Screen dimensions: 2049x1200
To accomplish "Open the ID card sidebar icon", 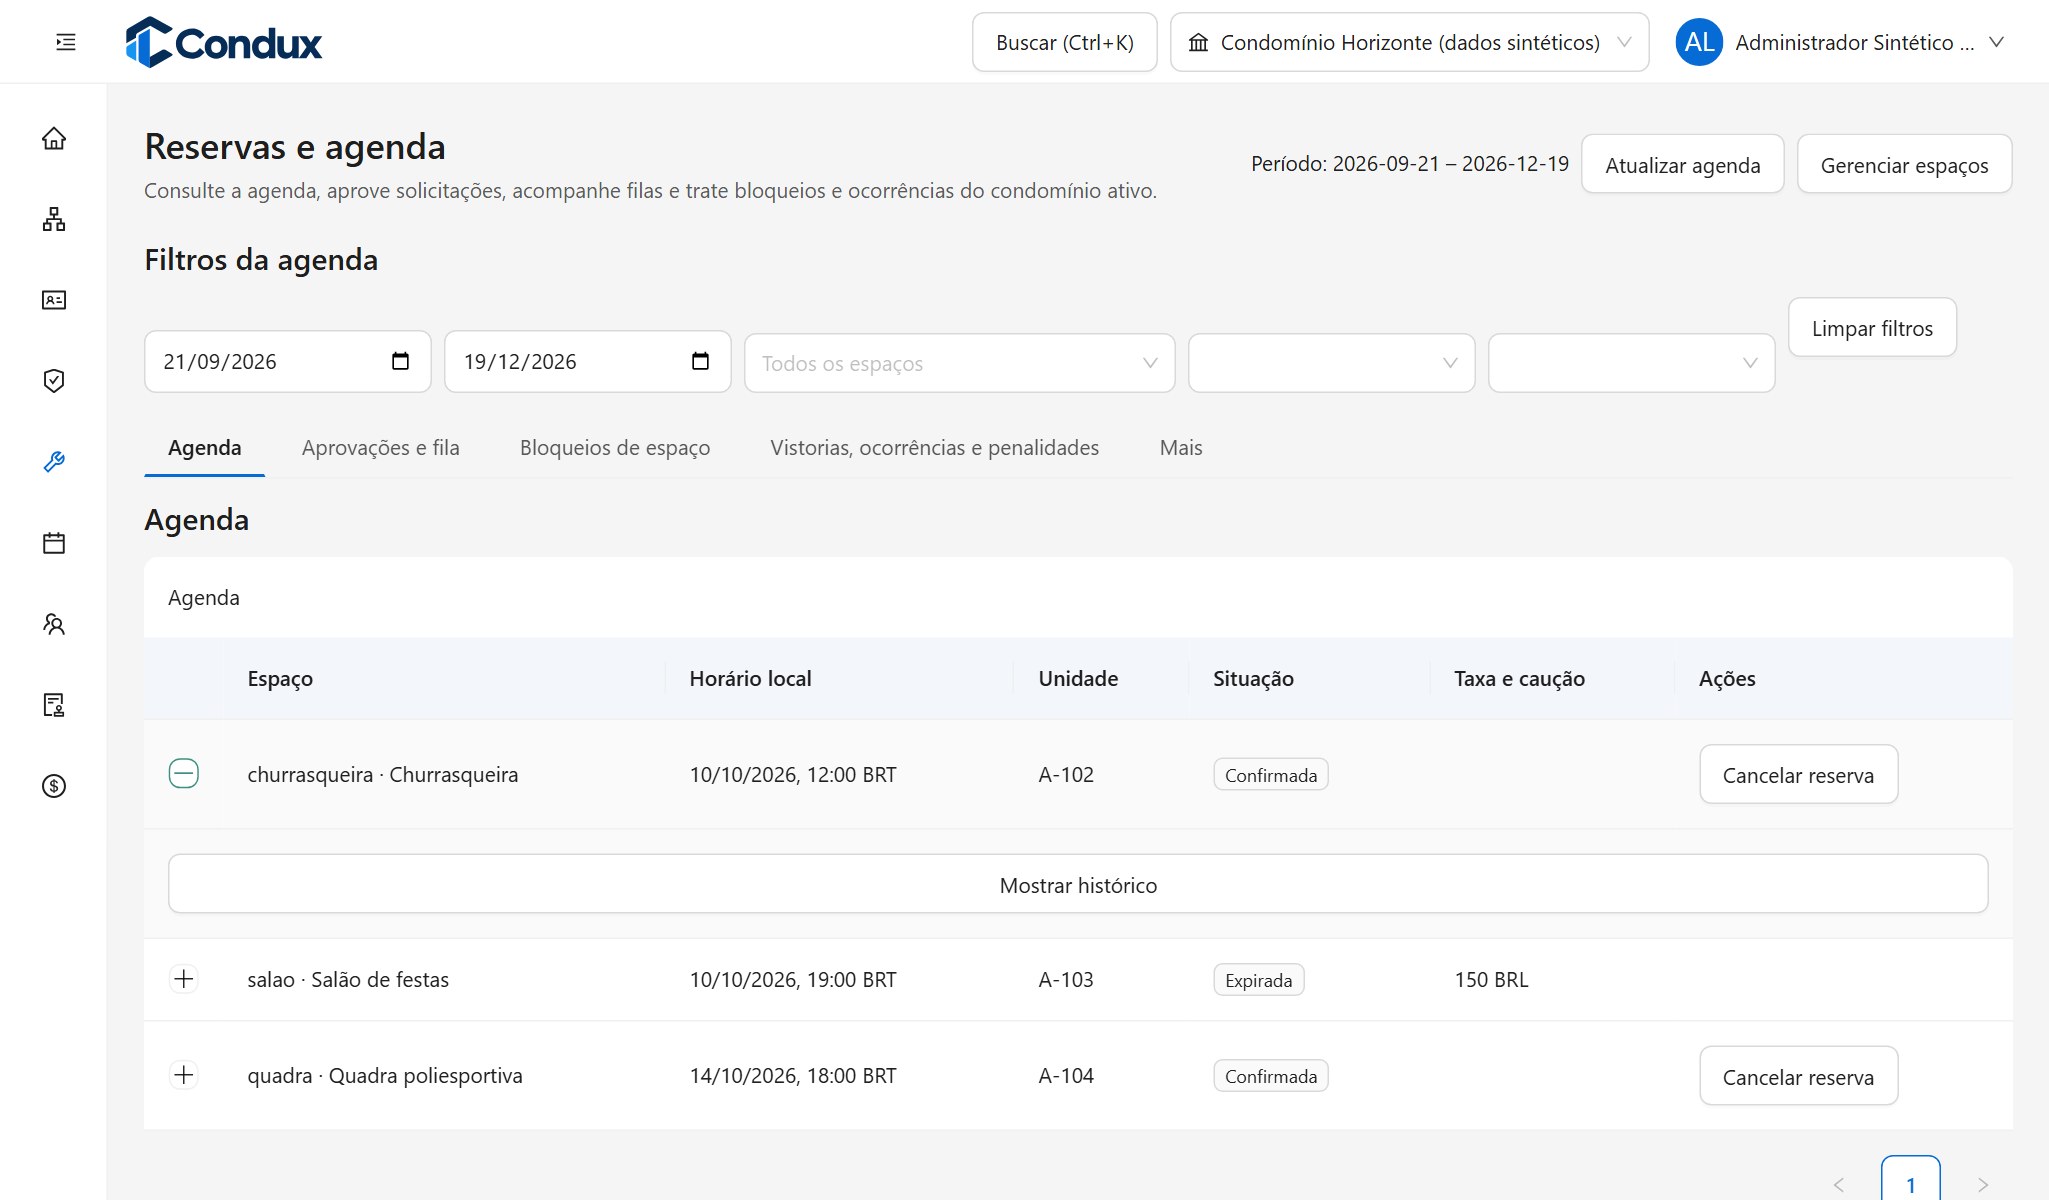I will click(x=54, y=300).
